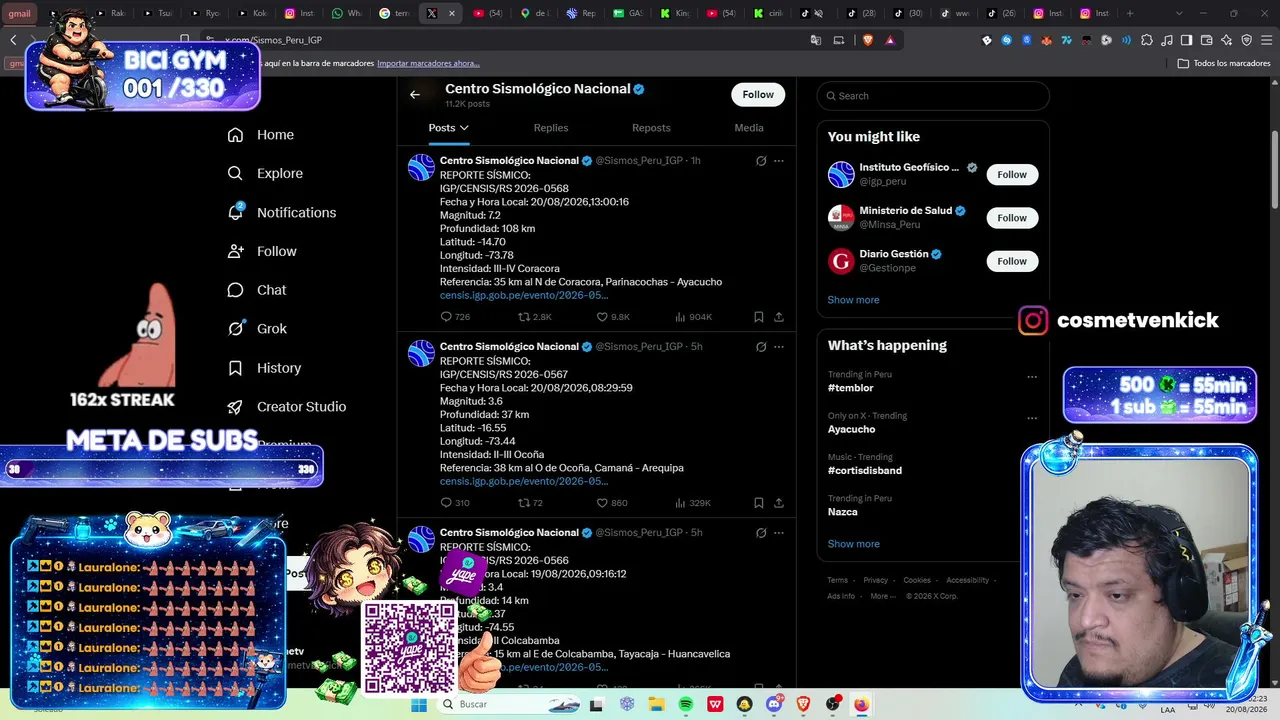Repost the Ocoña report showing 72 reposts
Image resolution: width=1280 pixels, height=720 pixels.
[530, 503]
